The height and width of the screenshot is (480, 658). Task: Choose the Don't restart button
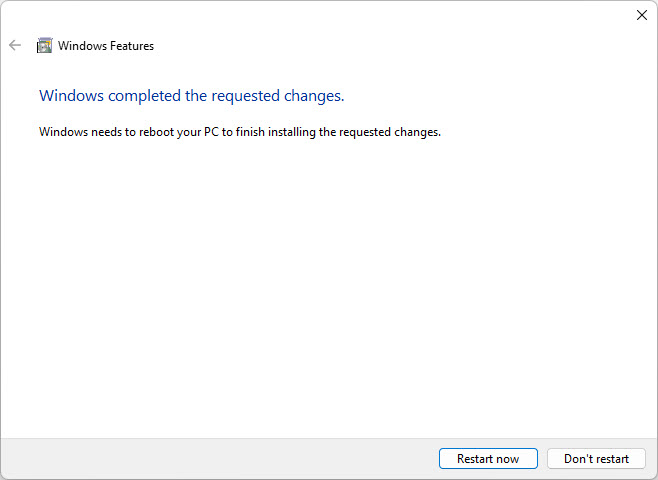(596, 459)
